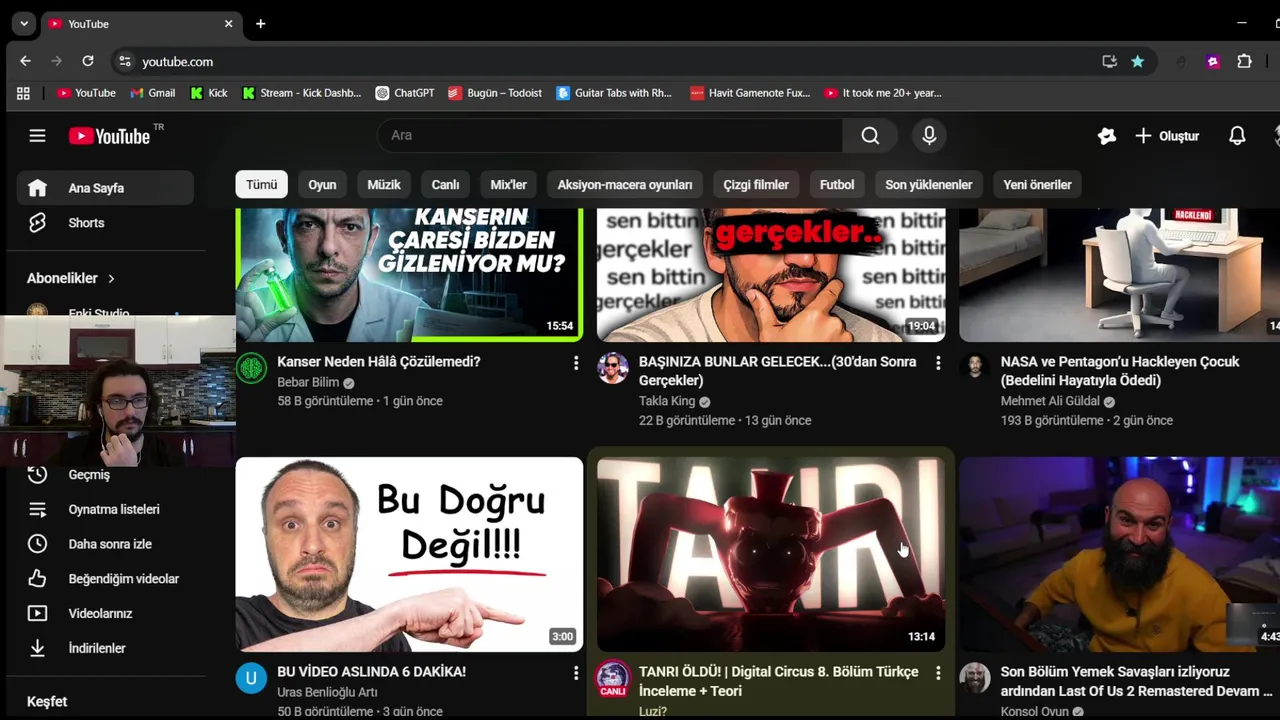Open Uras Benlioğlu Artı channel avatar
1280x720 pixels.
tap(251, 678)
